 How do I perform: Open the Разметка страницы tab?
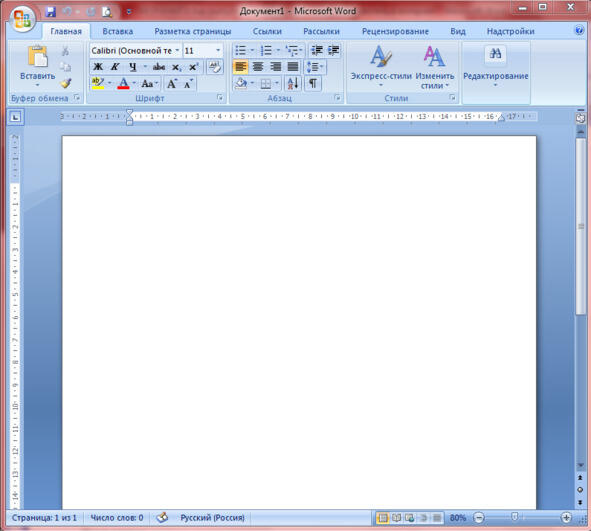click(193, 32)
